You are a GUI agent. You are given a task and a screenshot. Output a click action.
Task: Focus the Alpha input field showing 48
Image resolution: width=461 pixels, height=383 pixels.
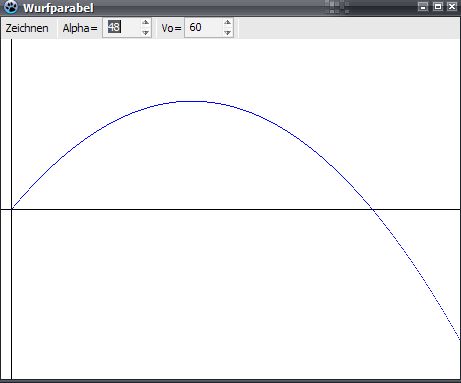[122, 28]
